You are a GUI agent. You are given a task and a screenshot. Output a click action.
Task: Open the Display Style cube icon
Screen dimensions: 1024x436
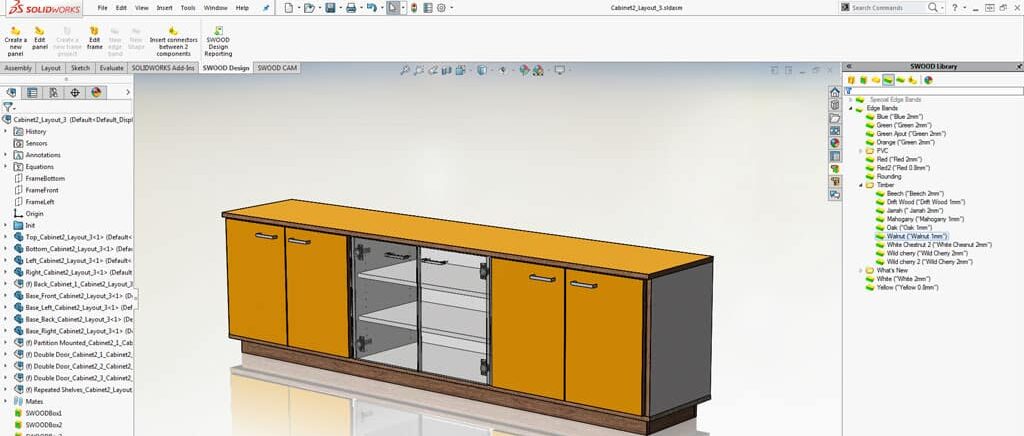tap(481, 70)
